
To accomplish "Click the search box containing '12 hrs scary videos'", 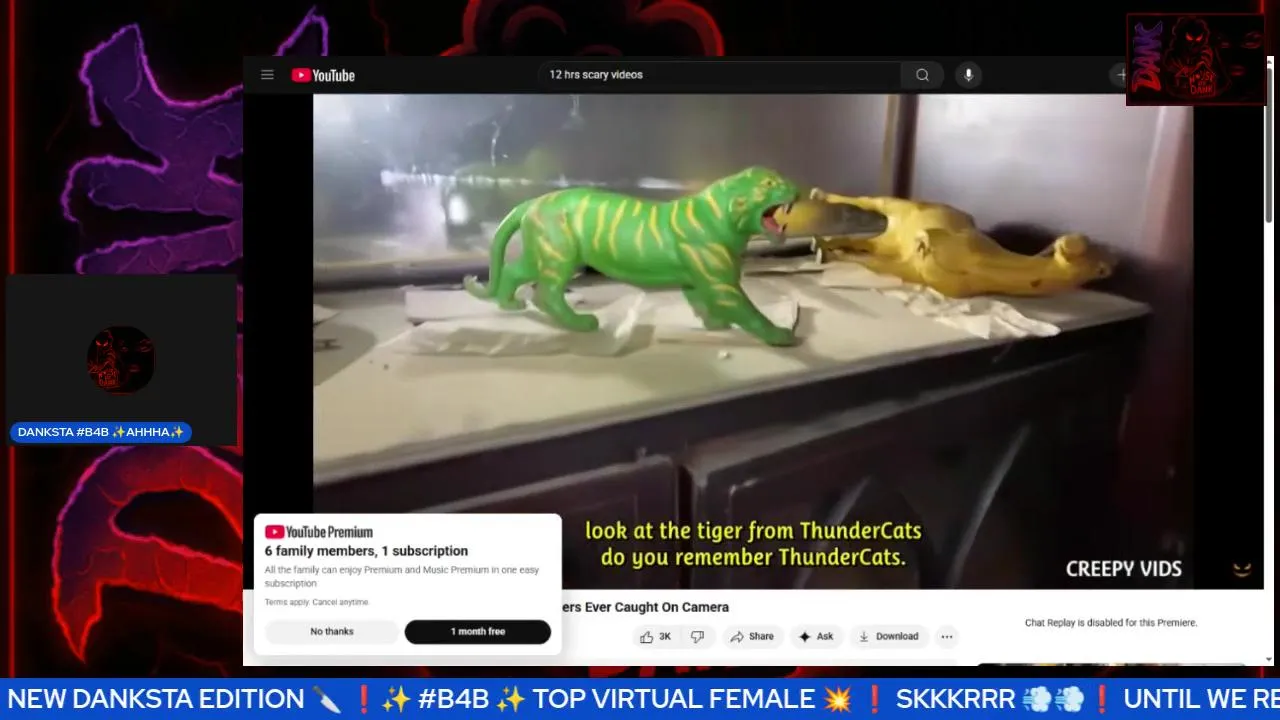I will click(x=718, y=75).
